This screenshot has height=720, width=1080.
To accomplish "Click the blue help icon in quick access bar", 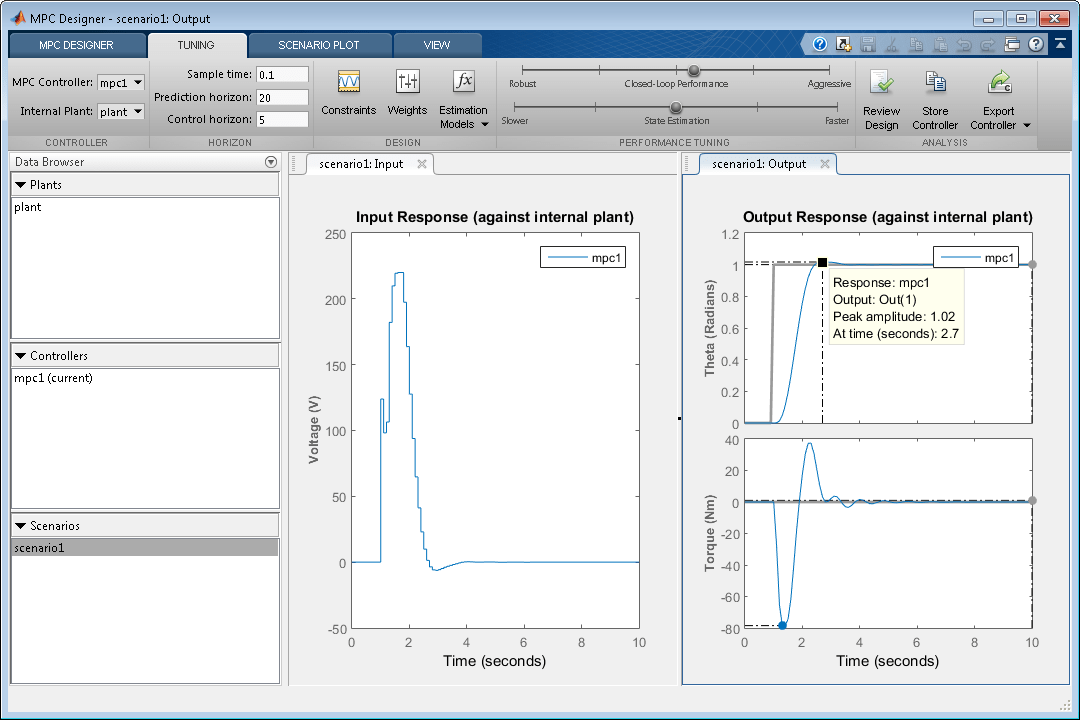I will (x=820, y=44).
